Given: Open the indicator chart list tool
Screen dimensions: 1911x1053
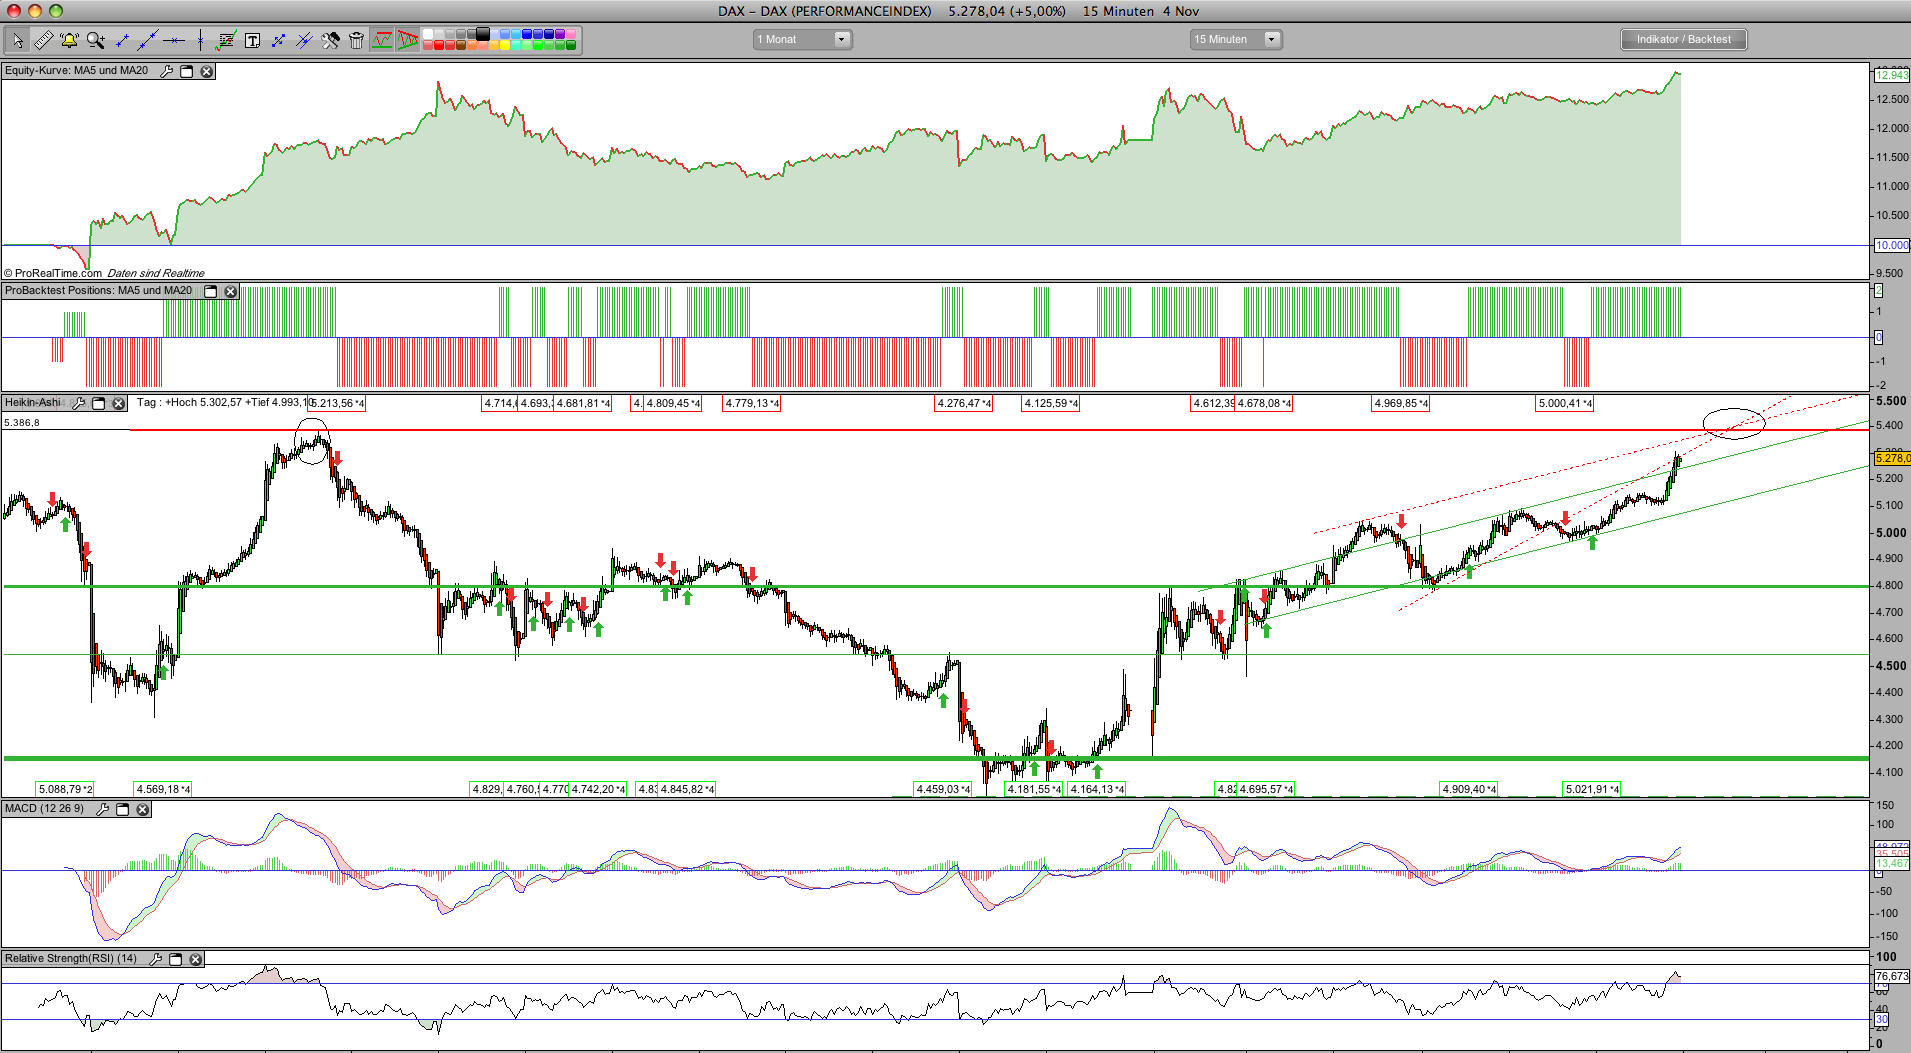Looking at the screenshot, I should click(x=226, y=40).
